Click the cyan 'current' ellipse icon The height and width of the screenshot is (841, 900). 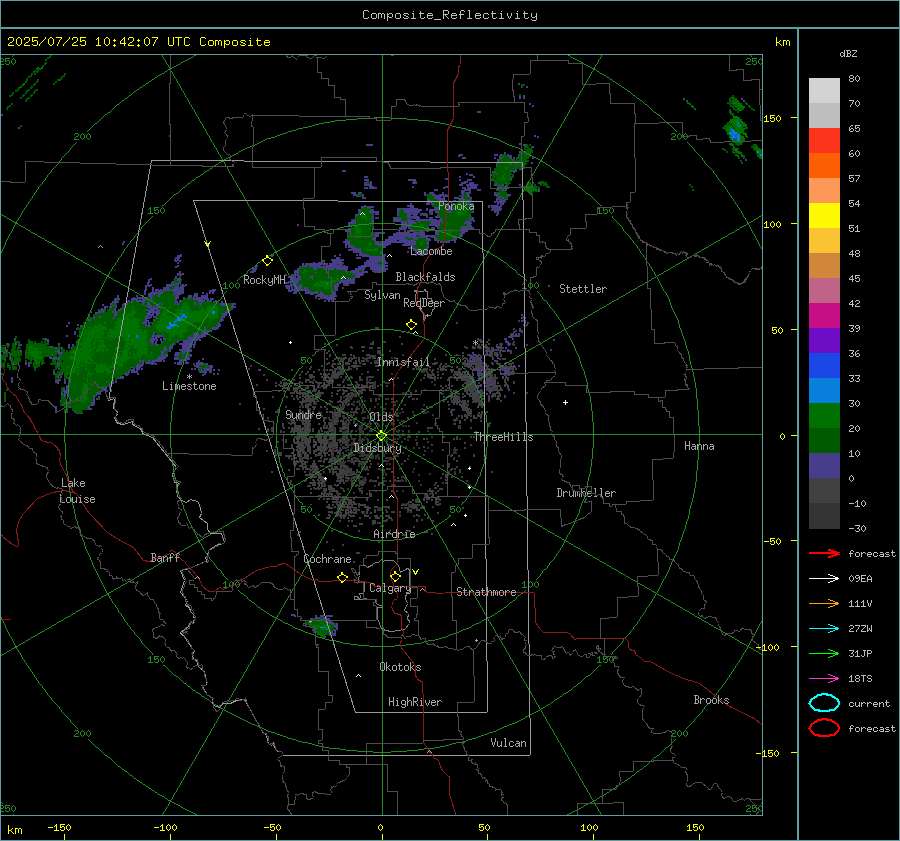(x=824, y=703)
